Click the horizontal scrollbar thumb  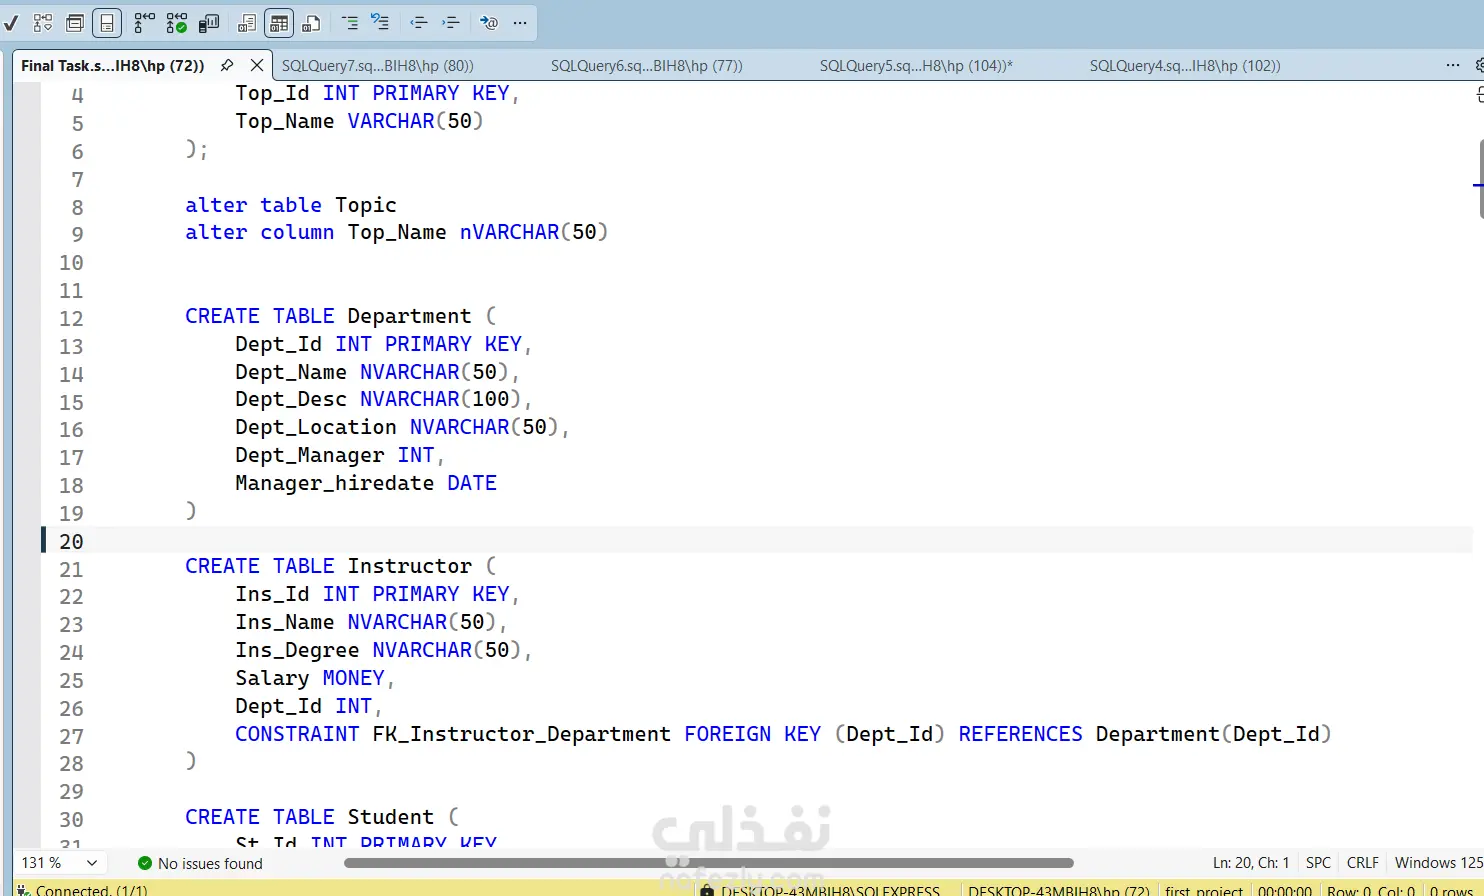click(709, 862)
